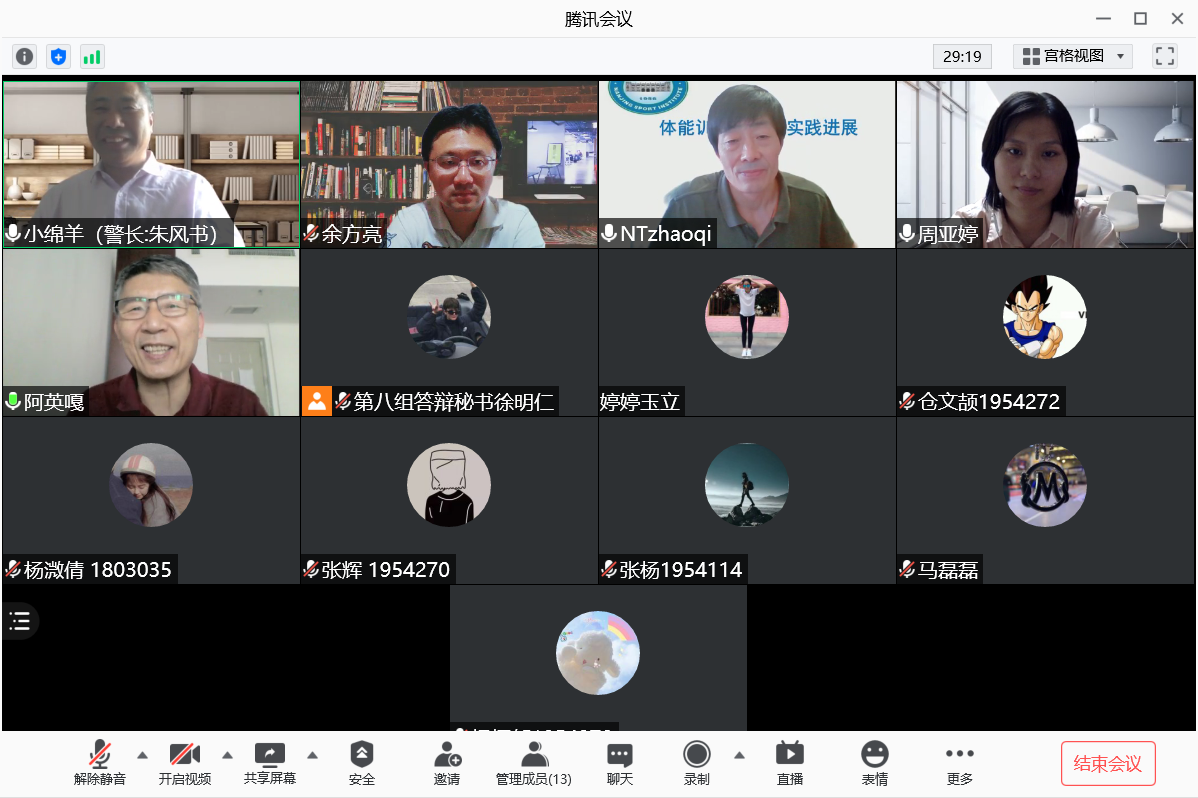Open the Reactions (表情) emoji picker

click(875, 763)
